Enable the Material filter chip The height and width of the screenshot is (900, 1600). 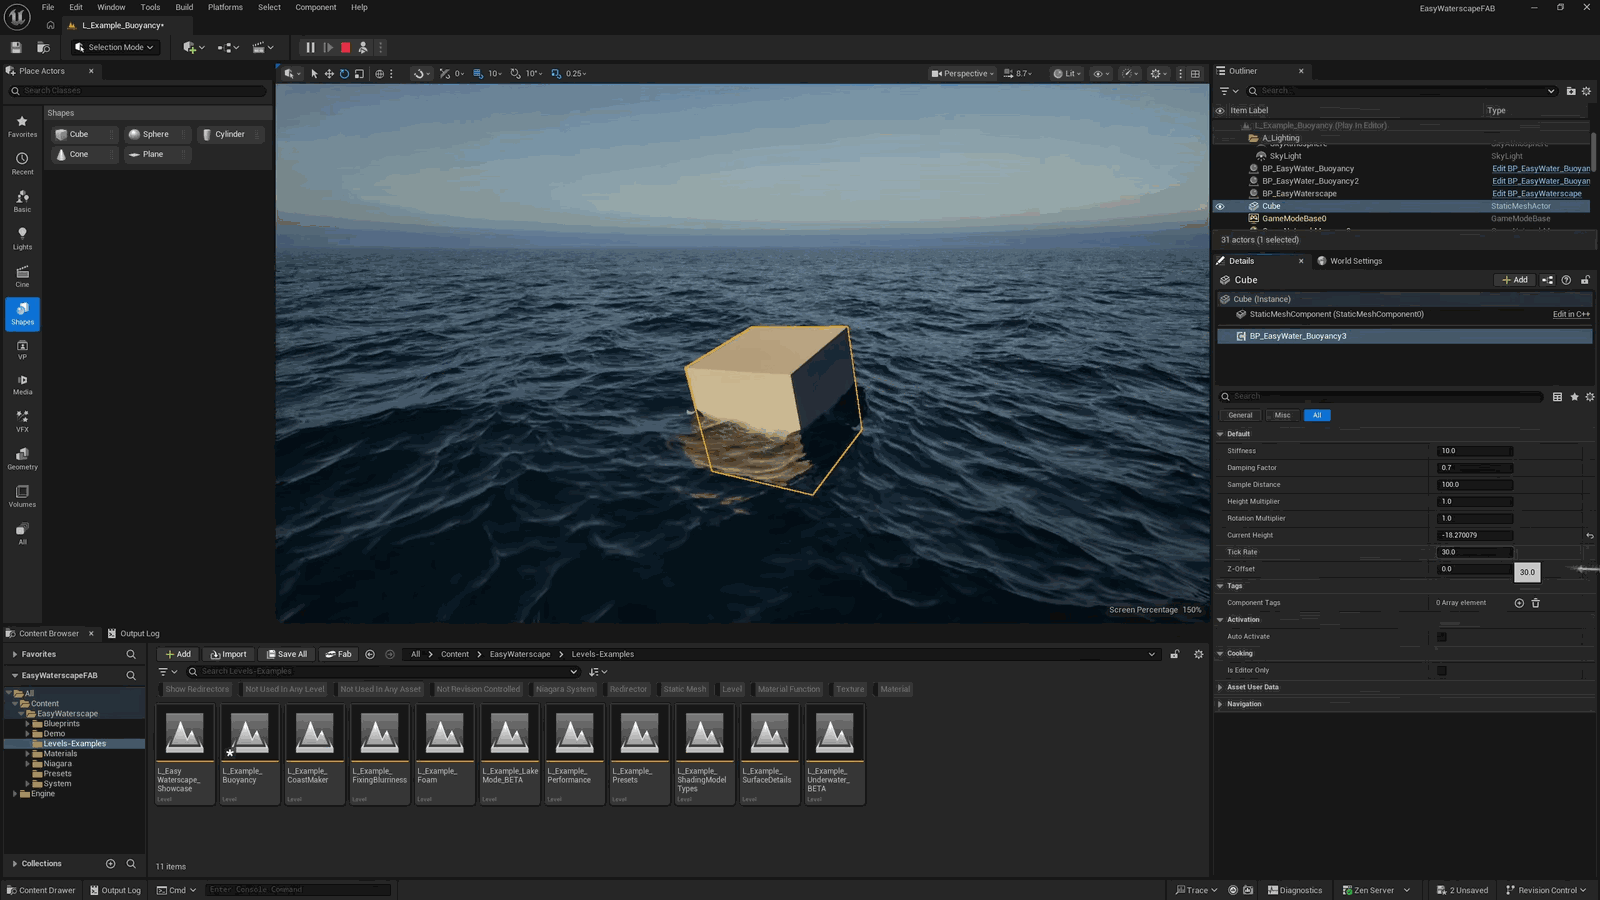click(x=895, y=689)
